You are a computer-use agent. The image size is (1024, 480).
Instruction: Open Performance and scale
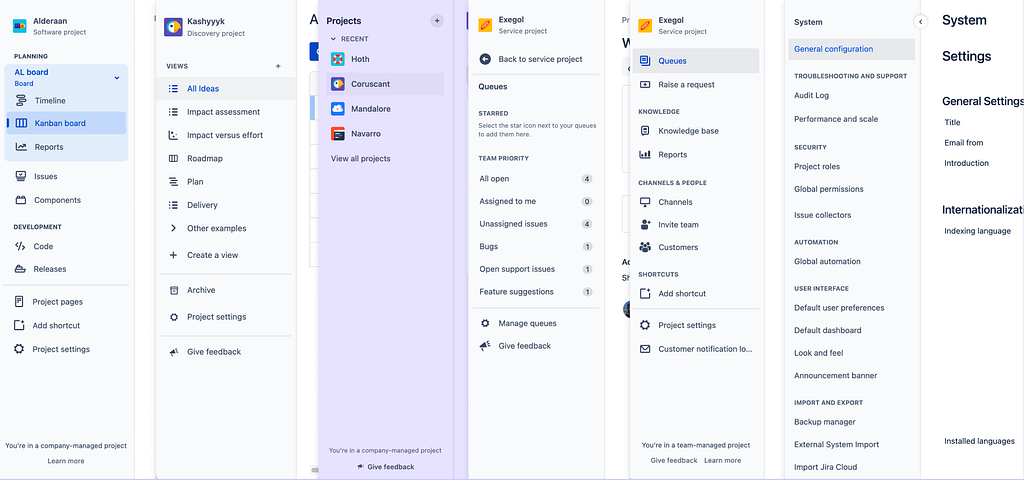pyautogui.click(x=836, y=119)
